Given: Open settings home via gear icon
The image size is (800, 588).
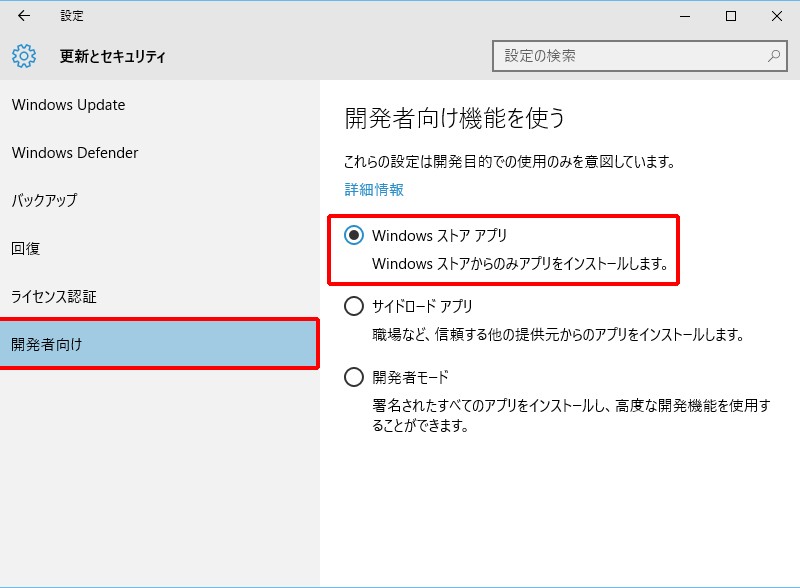Looking at the screenshot, I should point(24,56).
